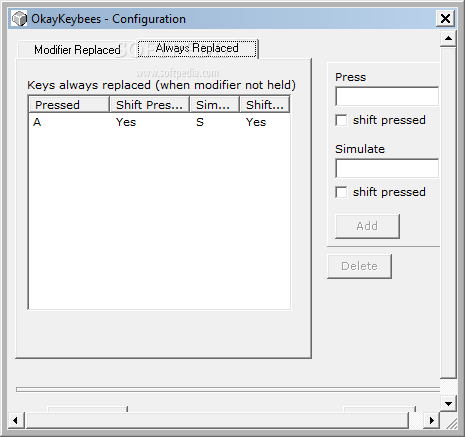465x437 pixels.
Task: Close the Configuration window
Action: [x=445, y=18]
